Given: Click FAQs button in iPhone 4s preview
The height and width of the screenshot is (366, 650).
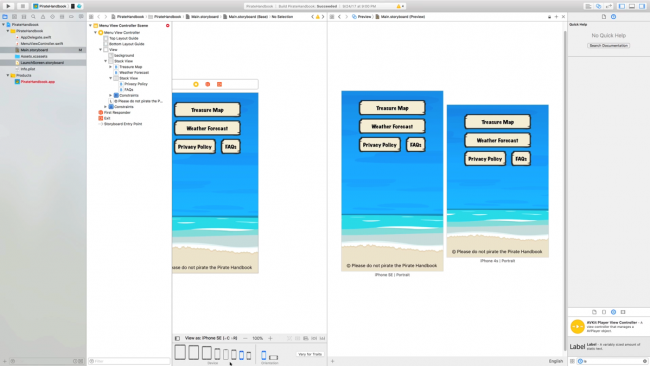Looking at the screenshot, I should click(x=521, y=159).
